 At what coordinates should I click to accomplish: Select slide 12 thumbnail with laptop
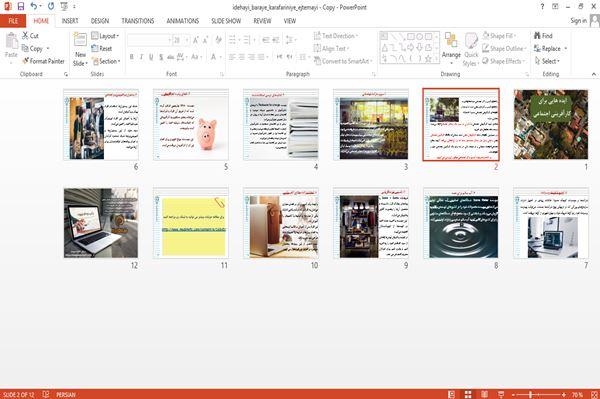pyautogui.click(x=101, y=223)
